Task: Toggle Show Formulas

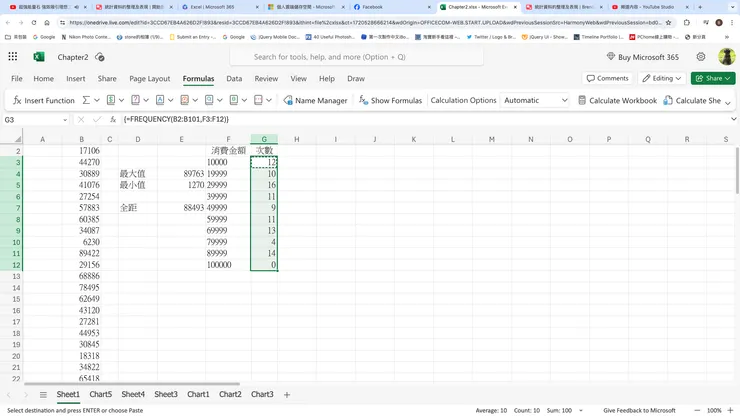Action: [x=390, y=100]
